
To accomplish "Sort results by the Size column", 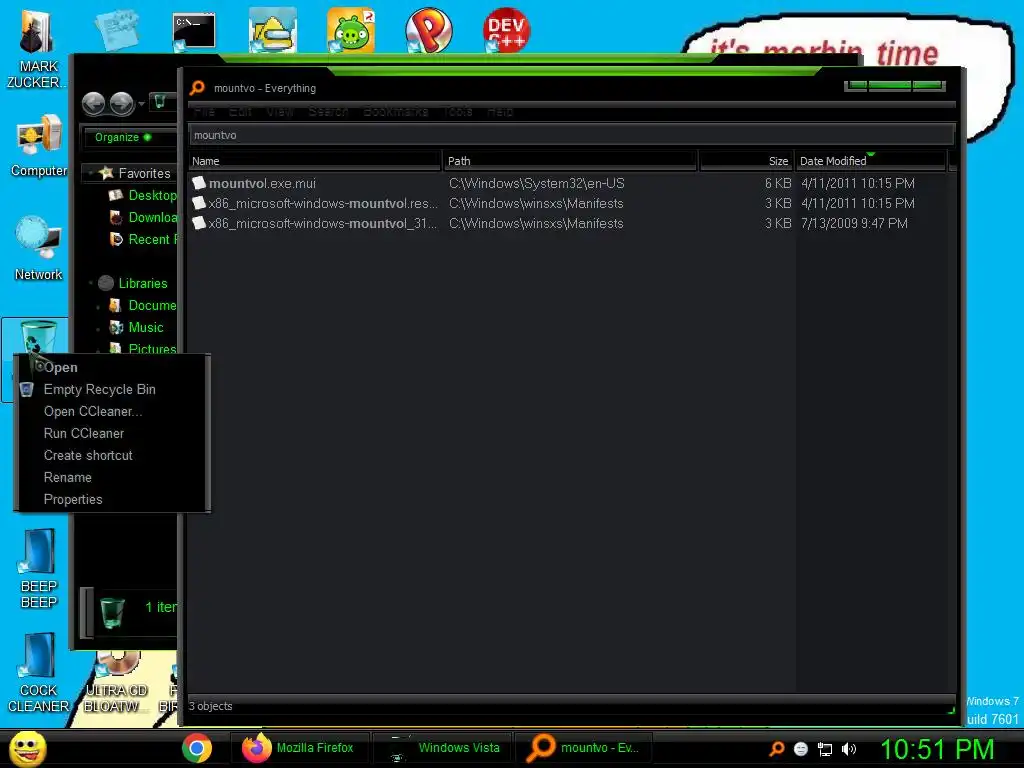I will [746, 161].
